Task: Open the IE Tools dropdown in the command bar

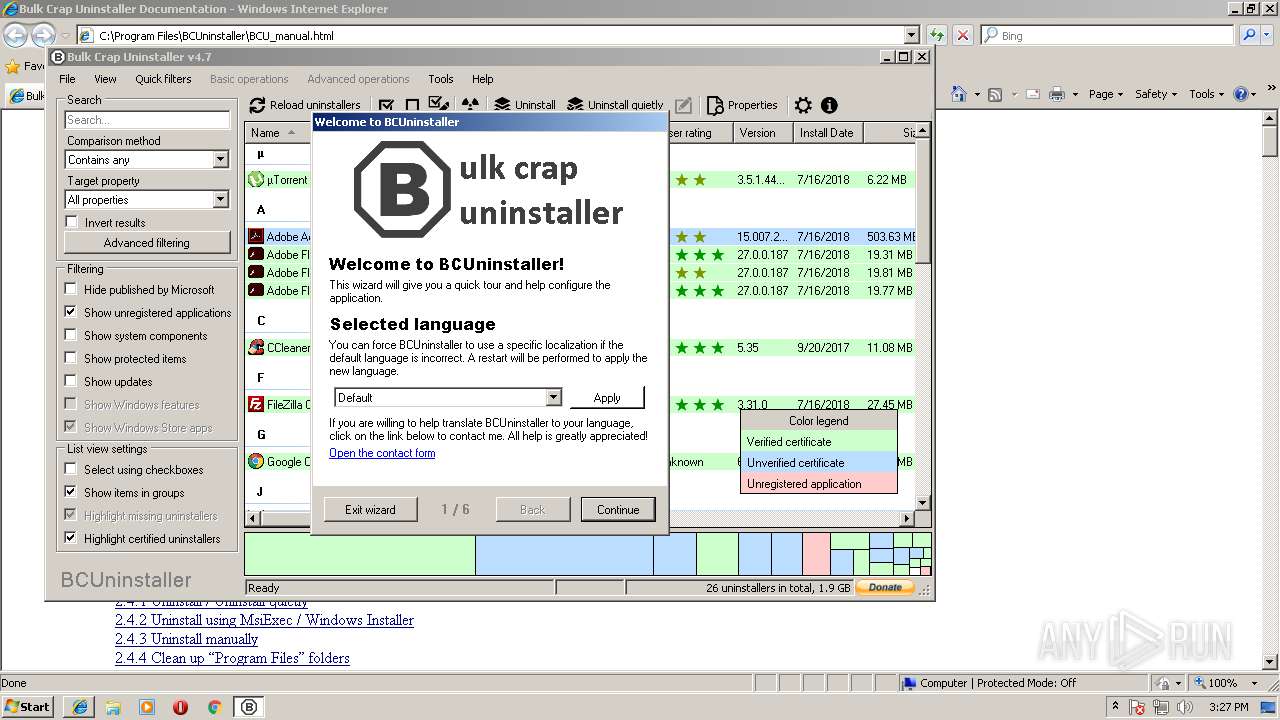Action: pyautogui.click(x=1207, y=94)
